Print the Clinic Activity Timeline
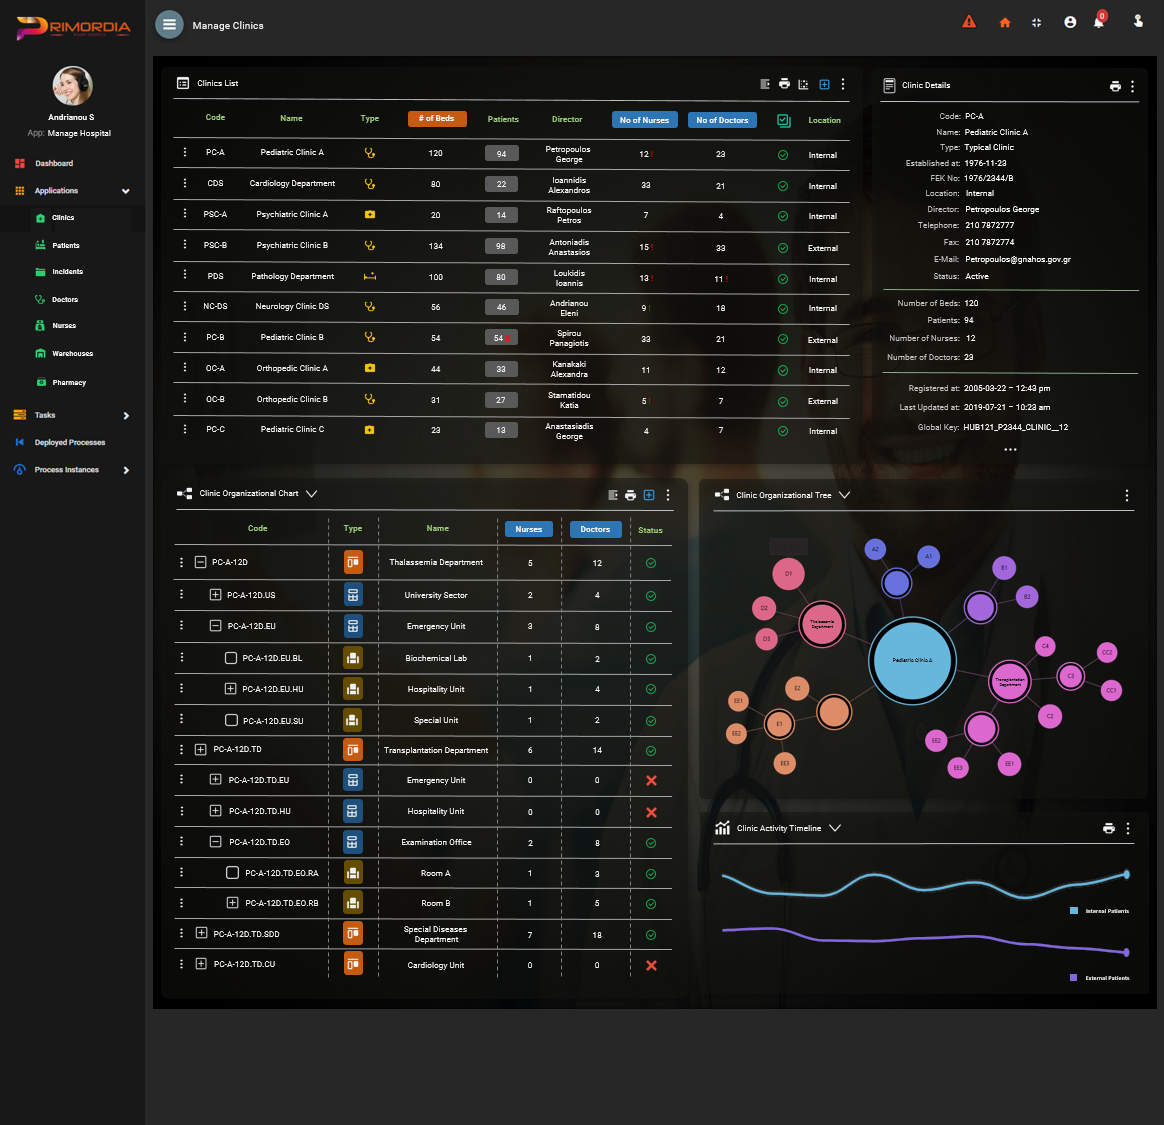 [x=1108, y=829]
